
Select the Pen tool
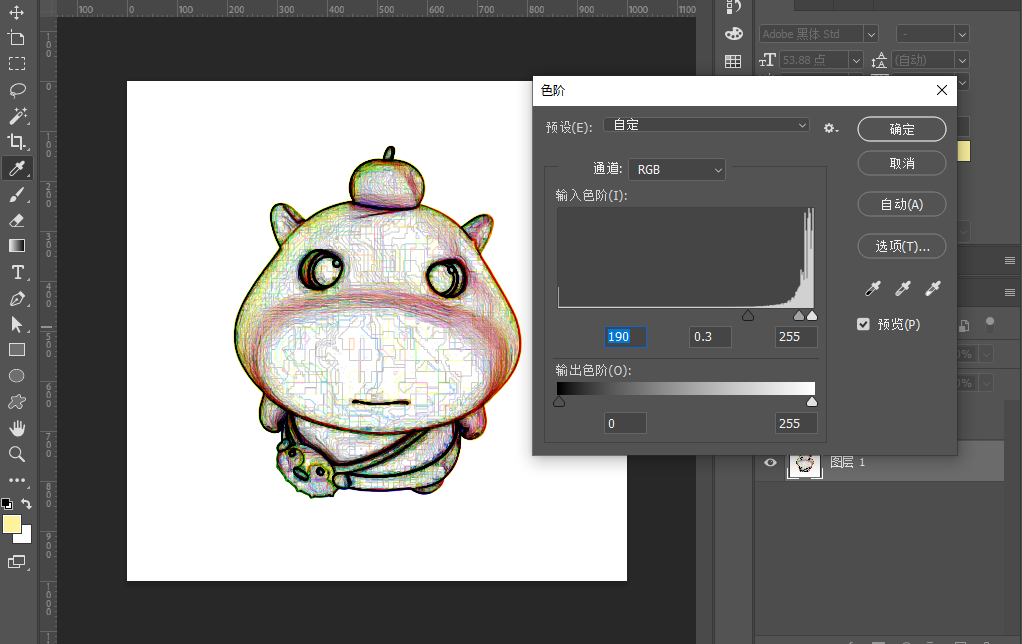click(x=17, y=298)
